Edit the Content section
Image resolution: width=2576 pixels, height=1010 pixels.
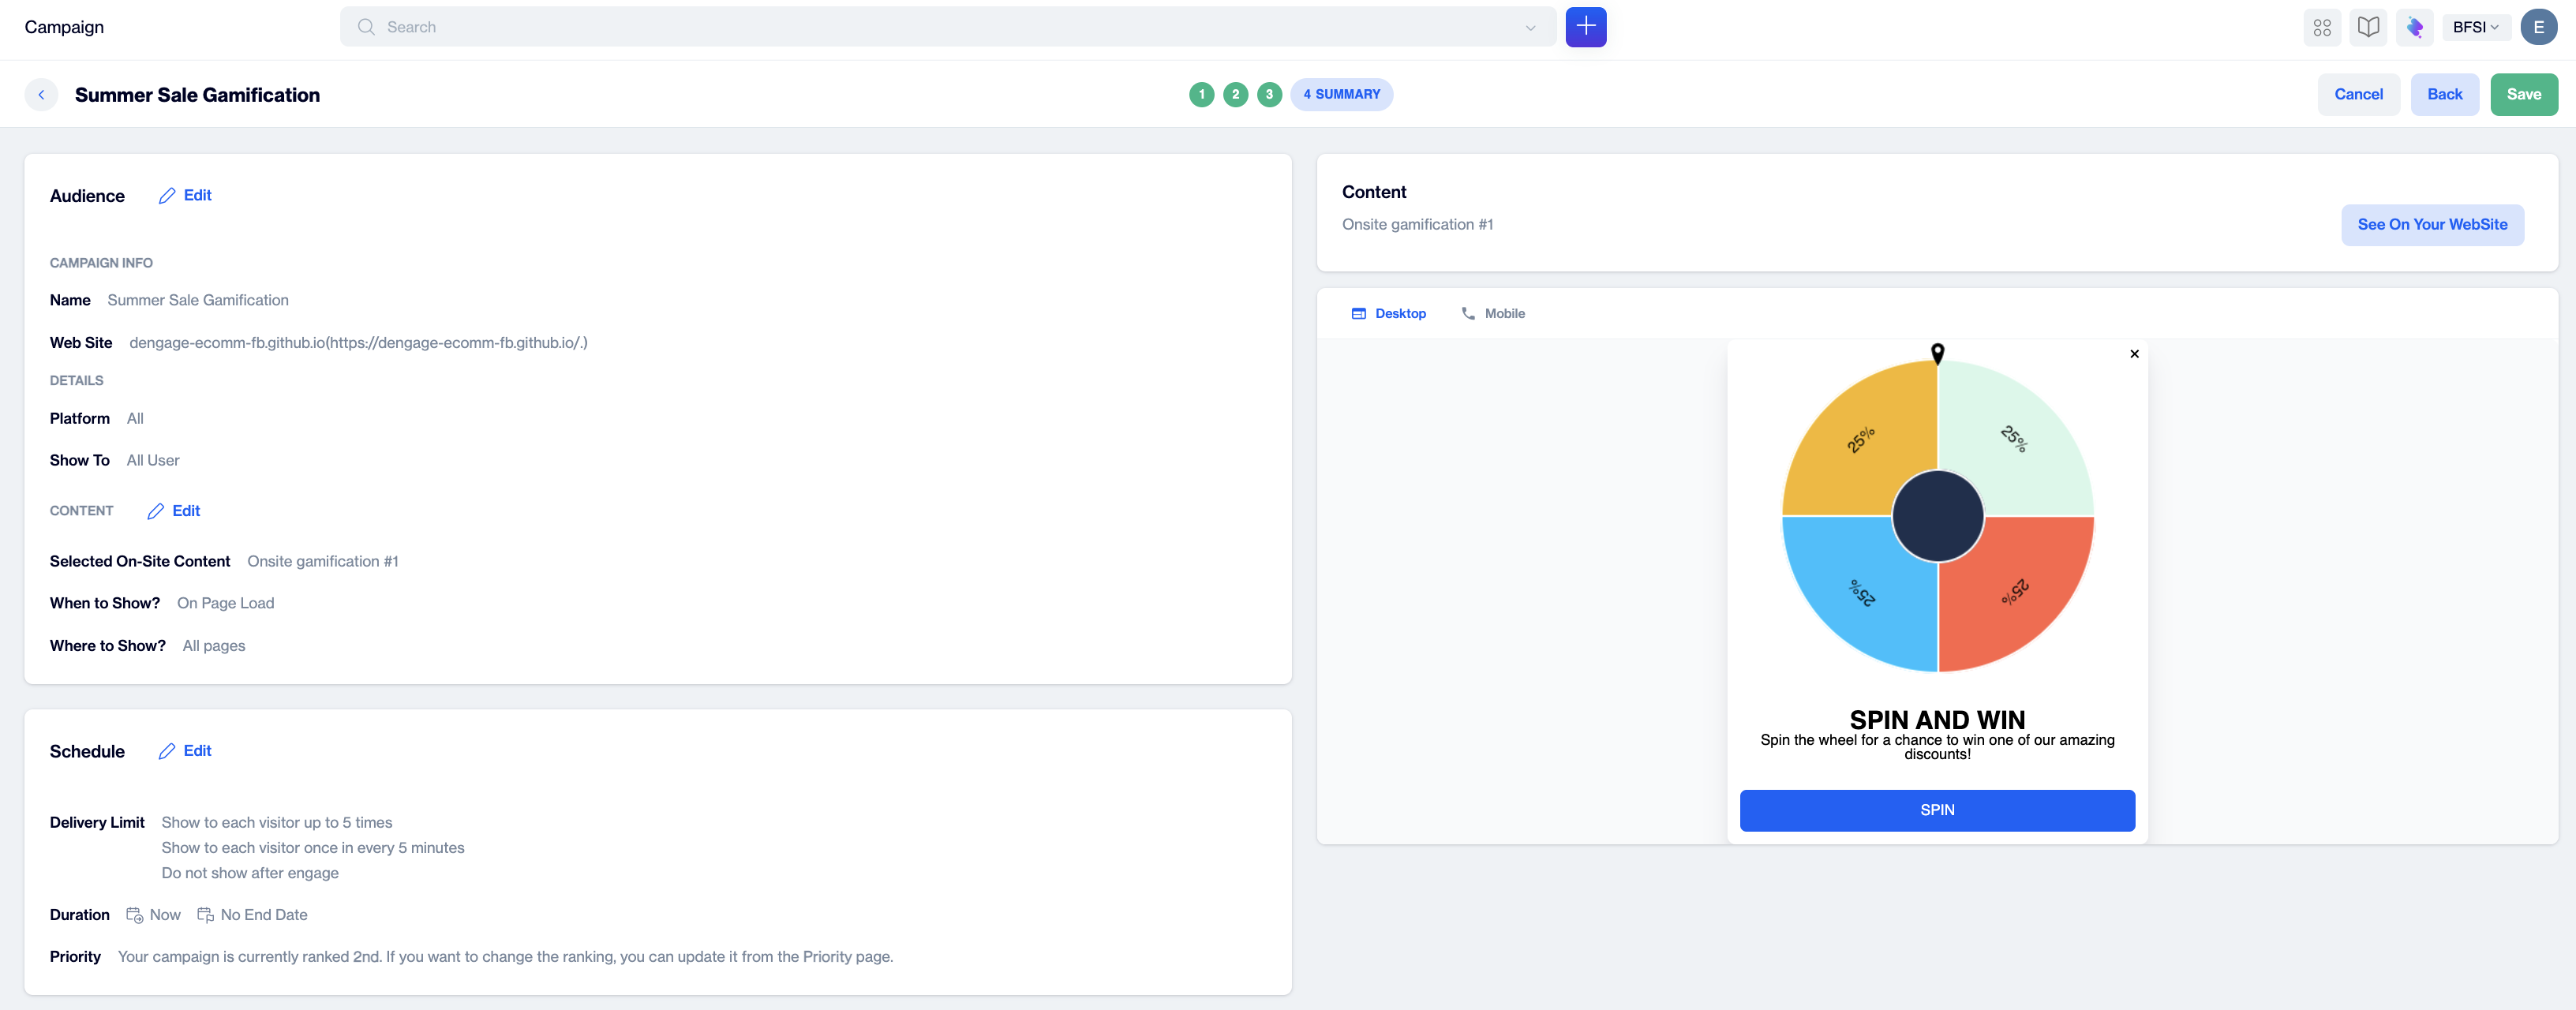[x=174, y=511]
